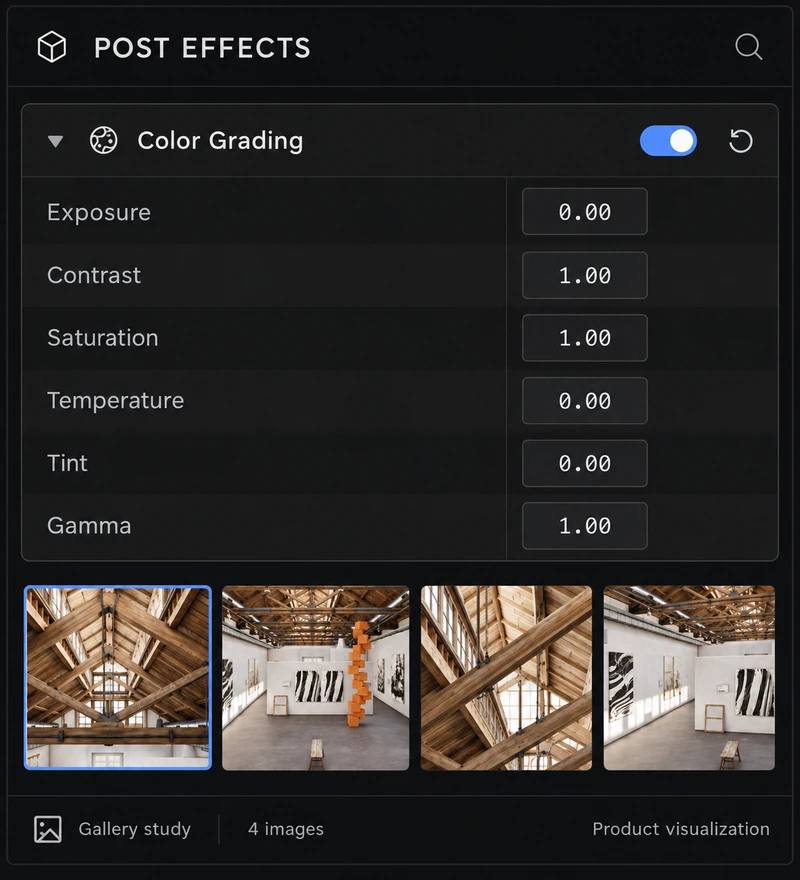
Task: Click the Exposure value field
Action: click(x=584, y=212)
